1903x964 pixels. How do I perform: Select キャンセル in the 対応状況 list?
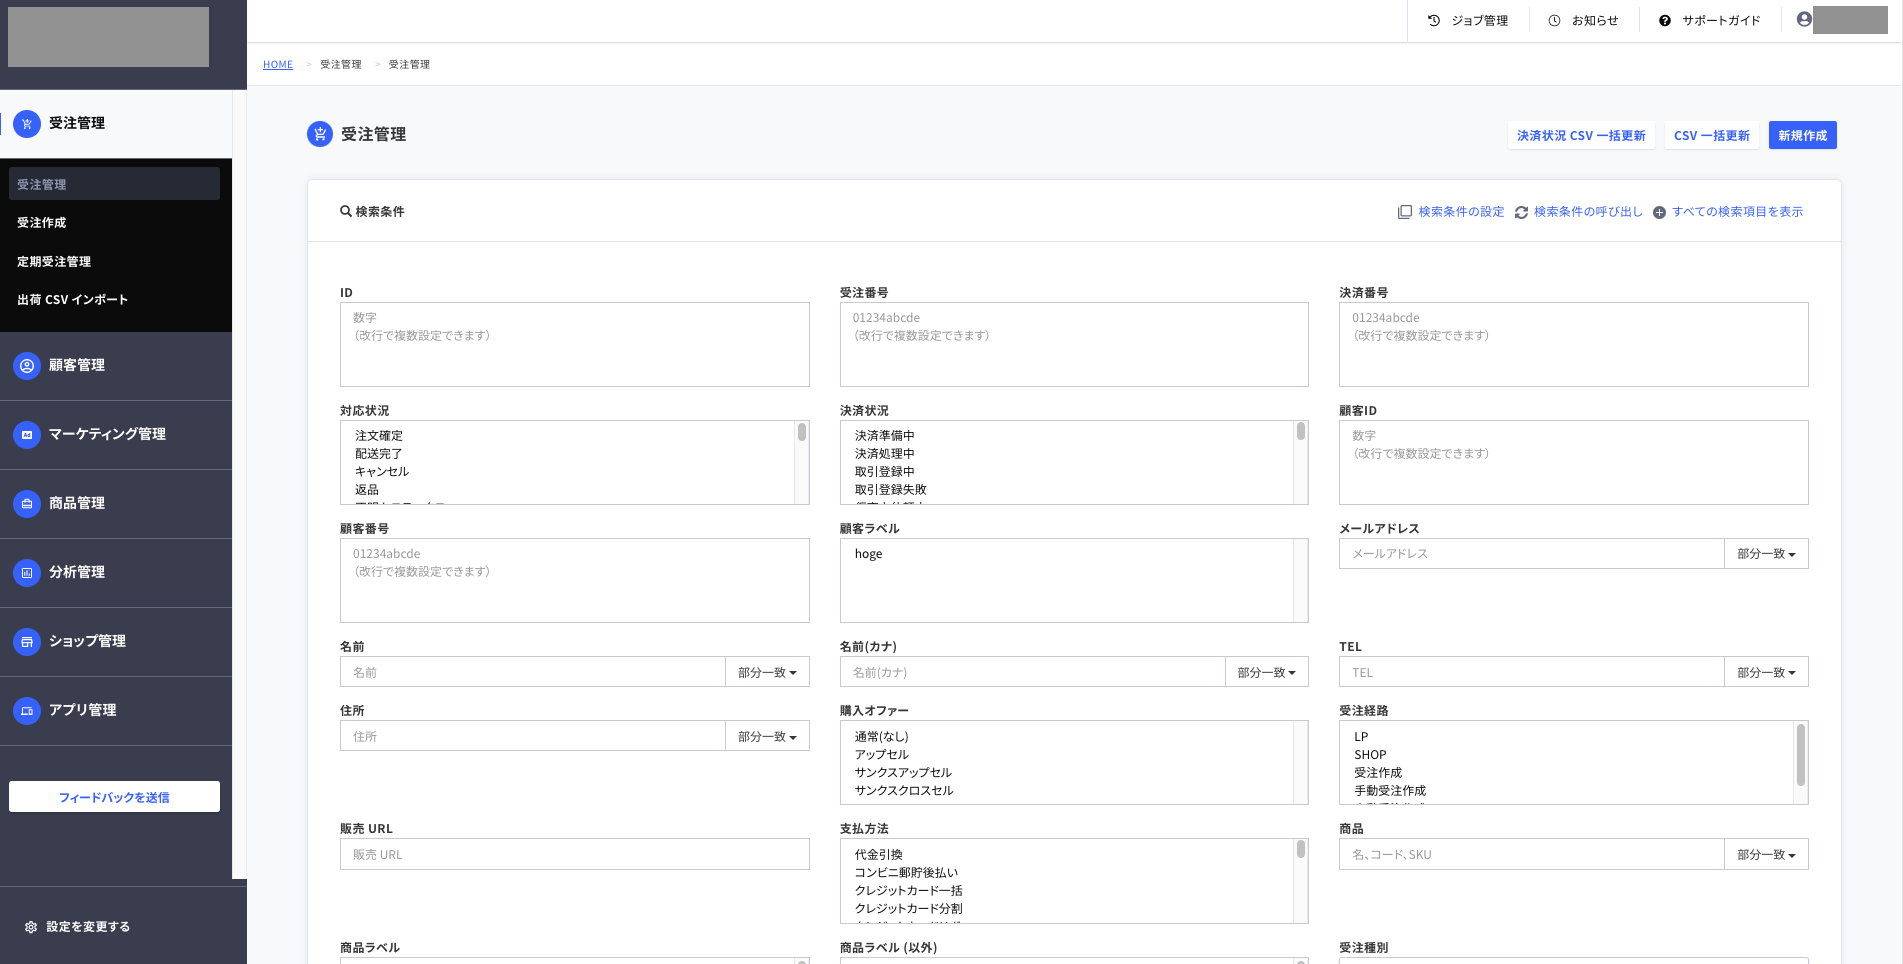[x=382, y=472]
